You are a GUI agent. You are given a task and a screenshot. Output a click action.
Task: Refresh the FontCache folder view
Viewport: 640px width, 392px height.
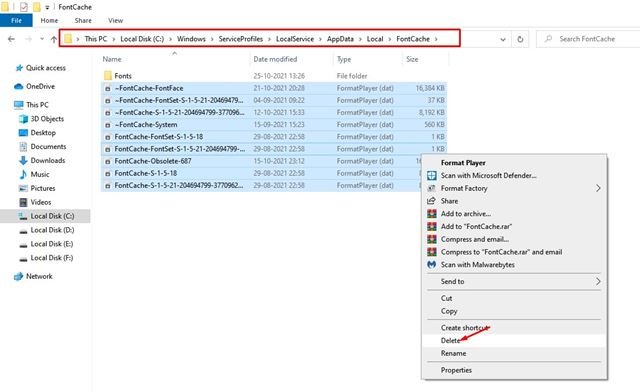pos(520,39)
